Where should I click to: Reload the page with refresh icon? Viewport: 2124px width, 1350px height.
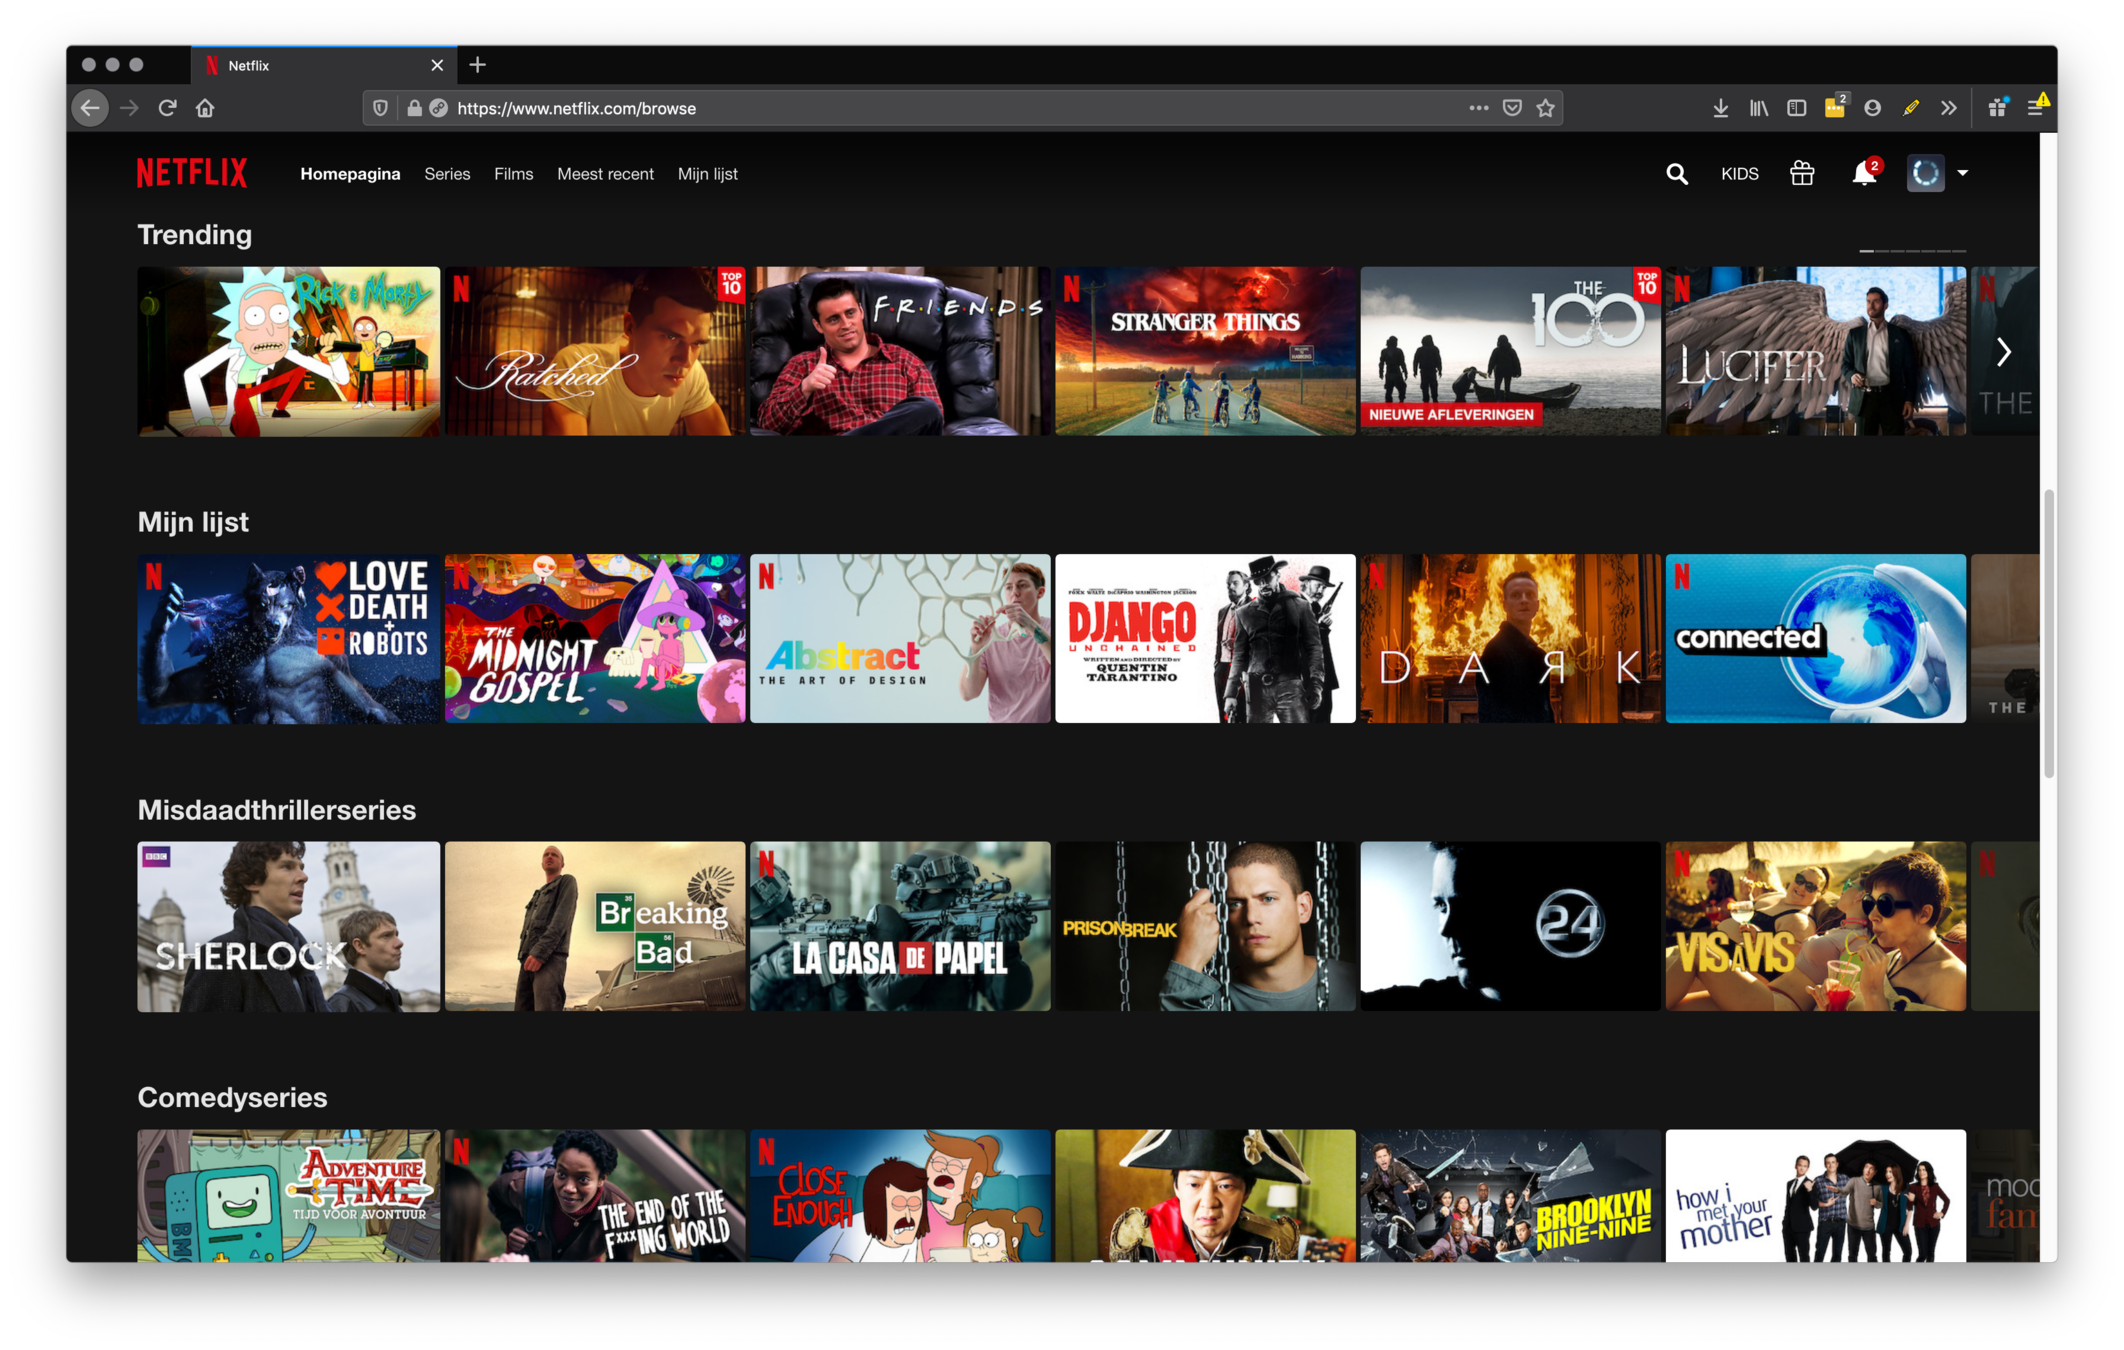[x=167, y=108]
